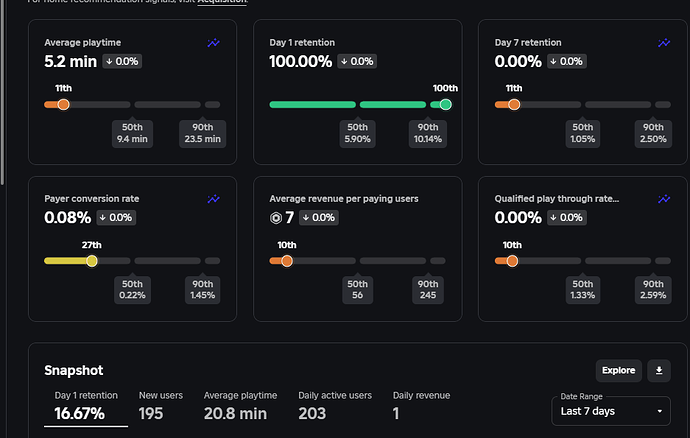Click the 90th 23.5 min benchmark label
Screen dimensions: 690x438
(202, 133)
